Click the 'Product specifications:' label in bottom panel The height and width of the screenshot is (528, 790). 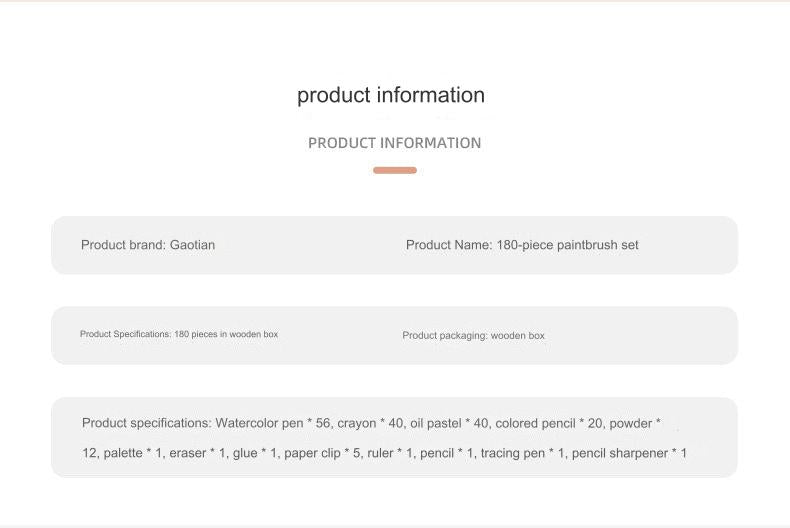(147, 423)
